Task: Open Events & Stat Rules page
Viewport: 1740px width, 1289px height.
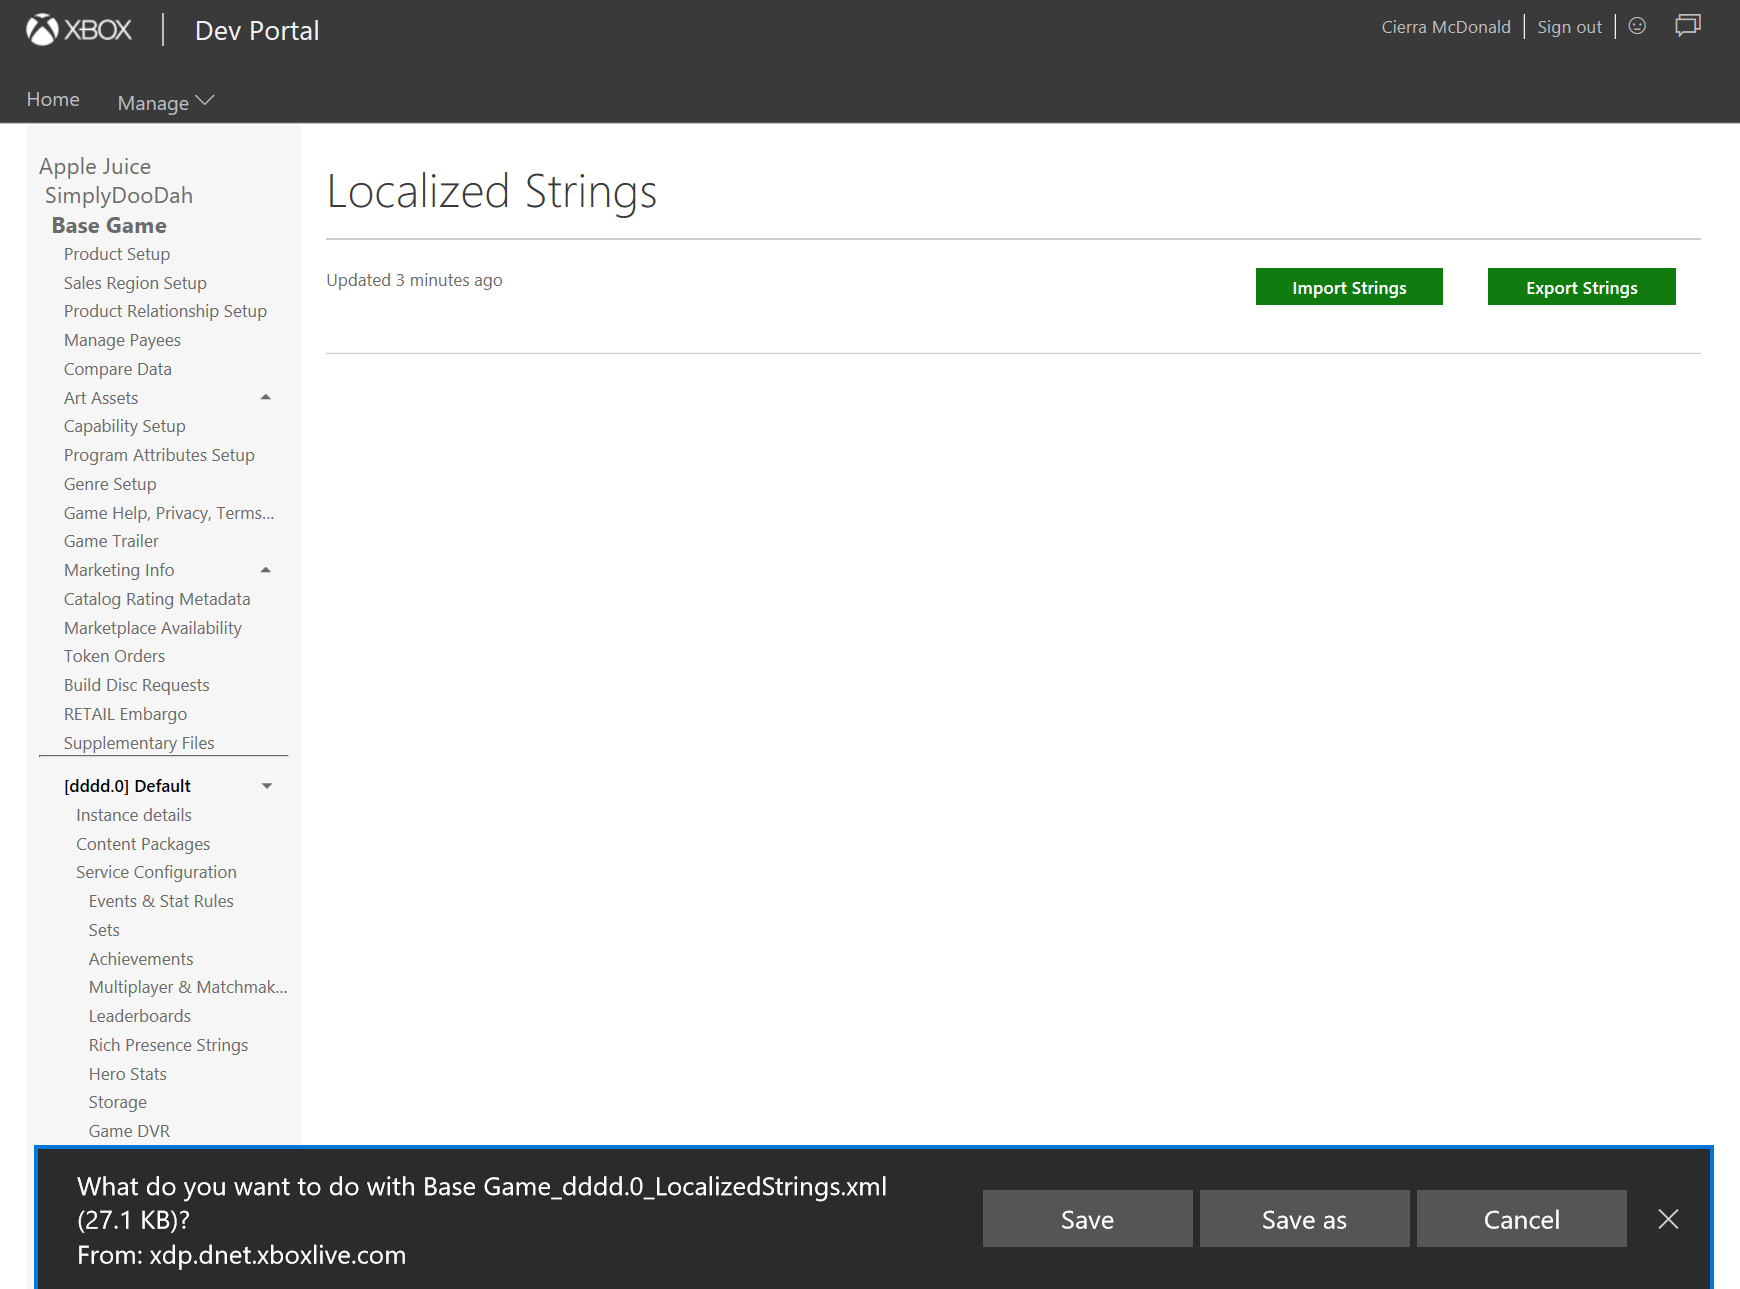Action: [161, 901]
